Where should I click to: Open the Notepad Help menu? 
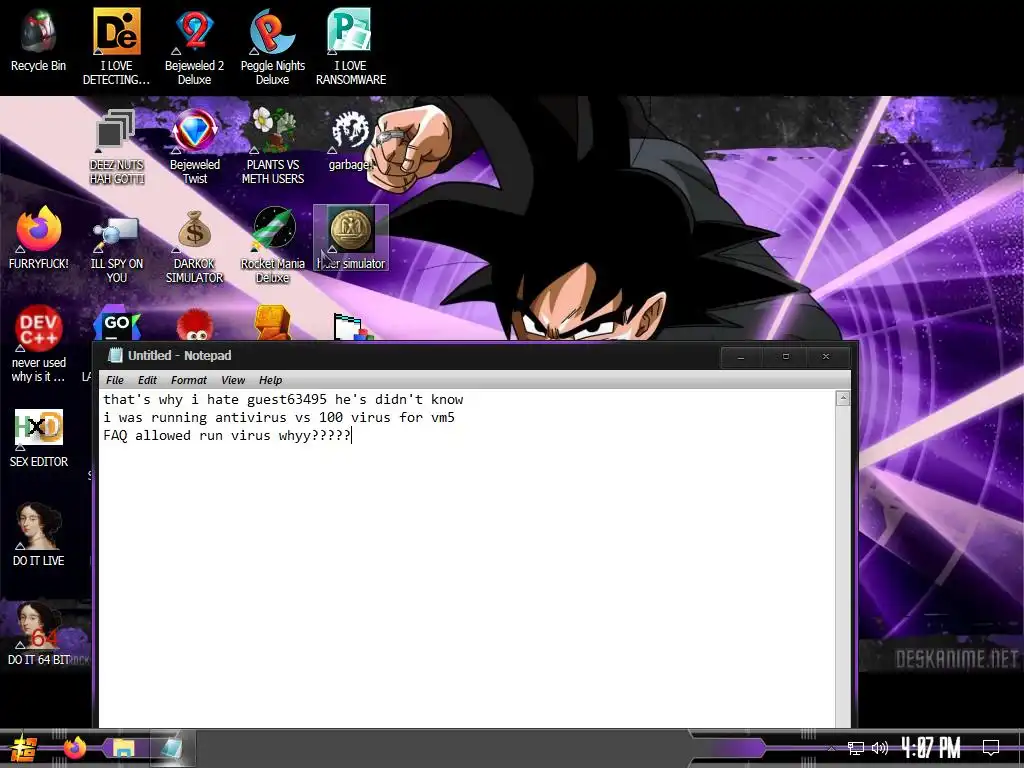tap(270, 380)
